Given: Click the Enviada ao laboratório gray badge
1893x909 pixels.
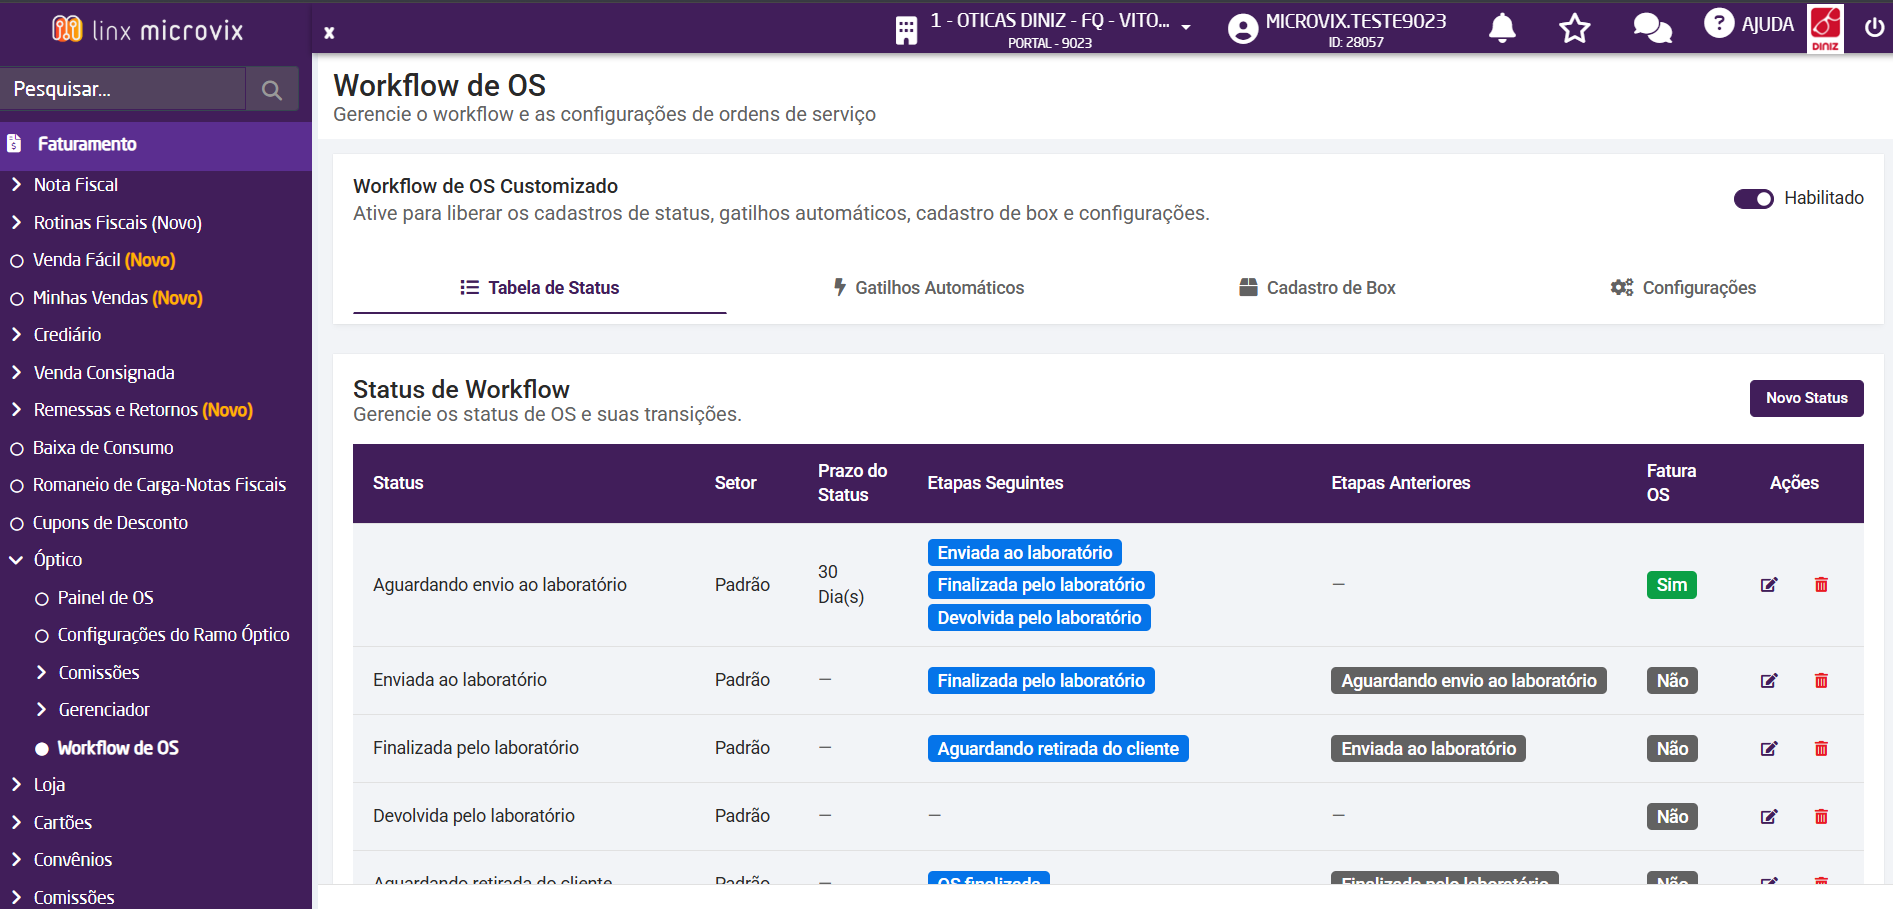Looking at the screenshot, I should pyautogui.click(x=1428, y=749).
